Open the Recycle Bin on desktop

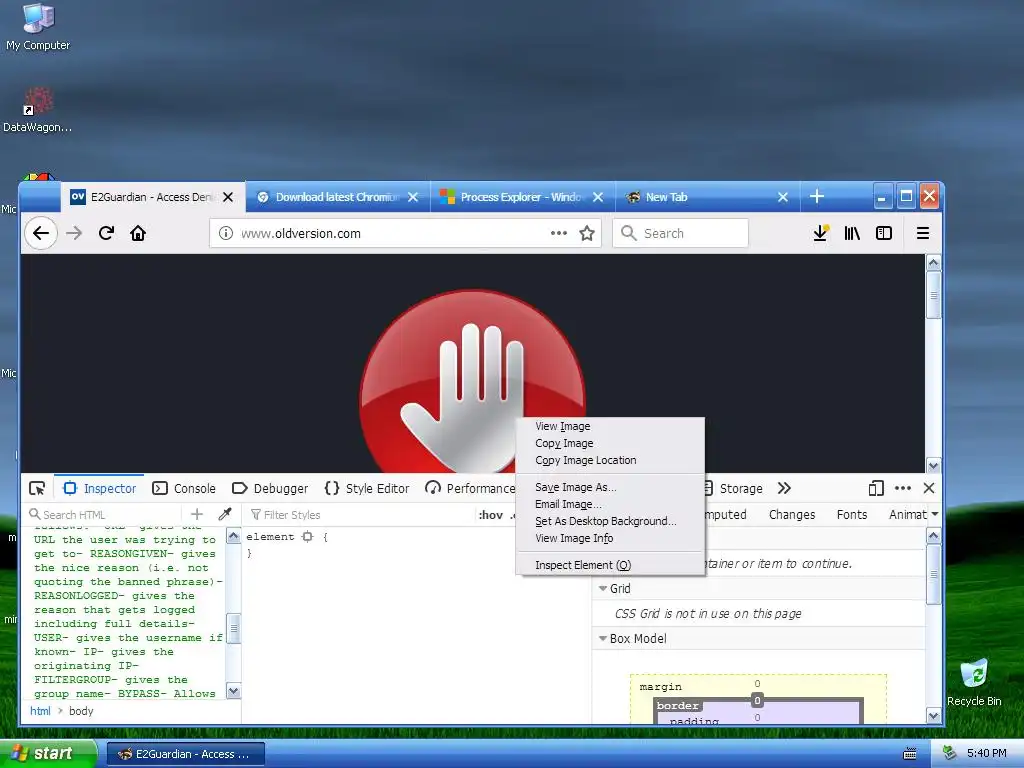click(x=974, y=683)
